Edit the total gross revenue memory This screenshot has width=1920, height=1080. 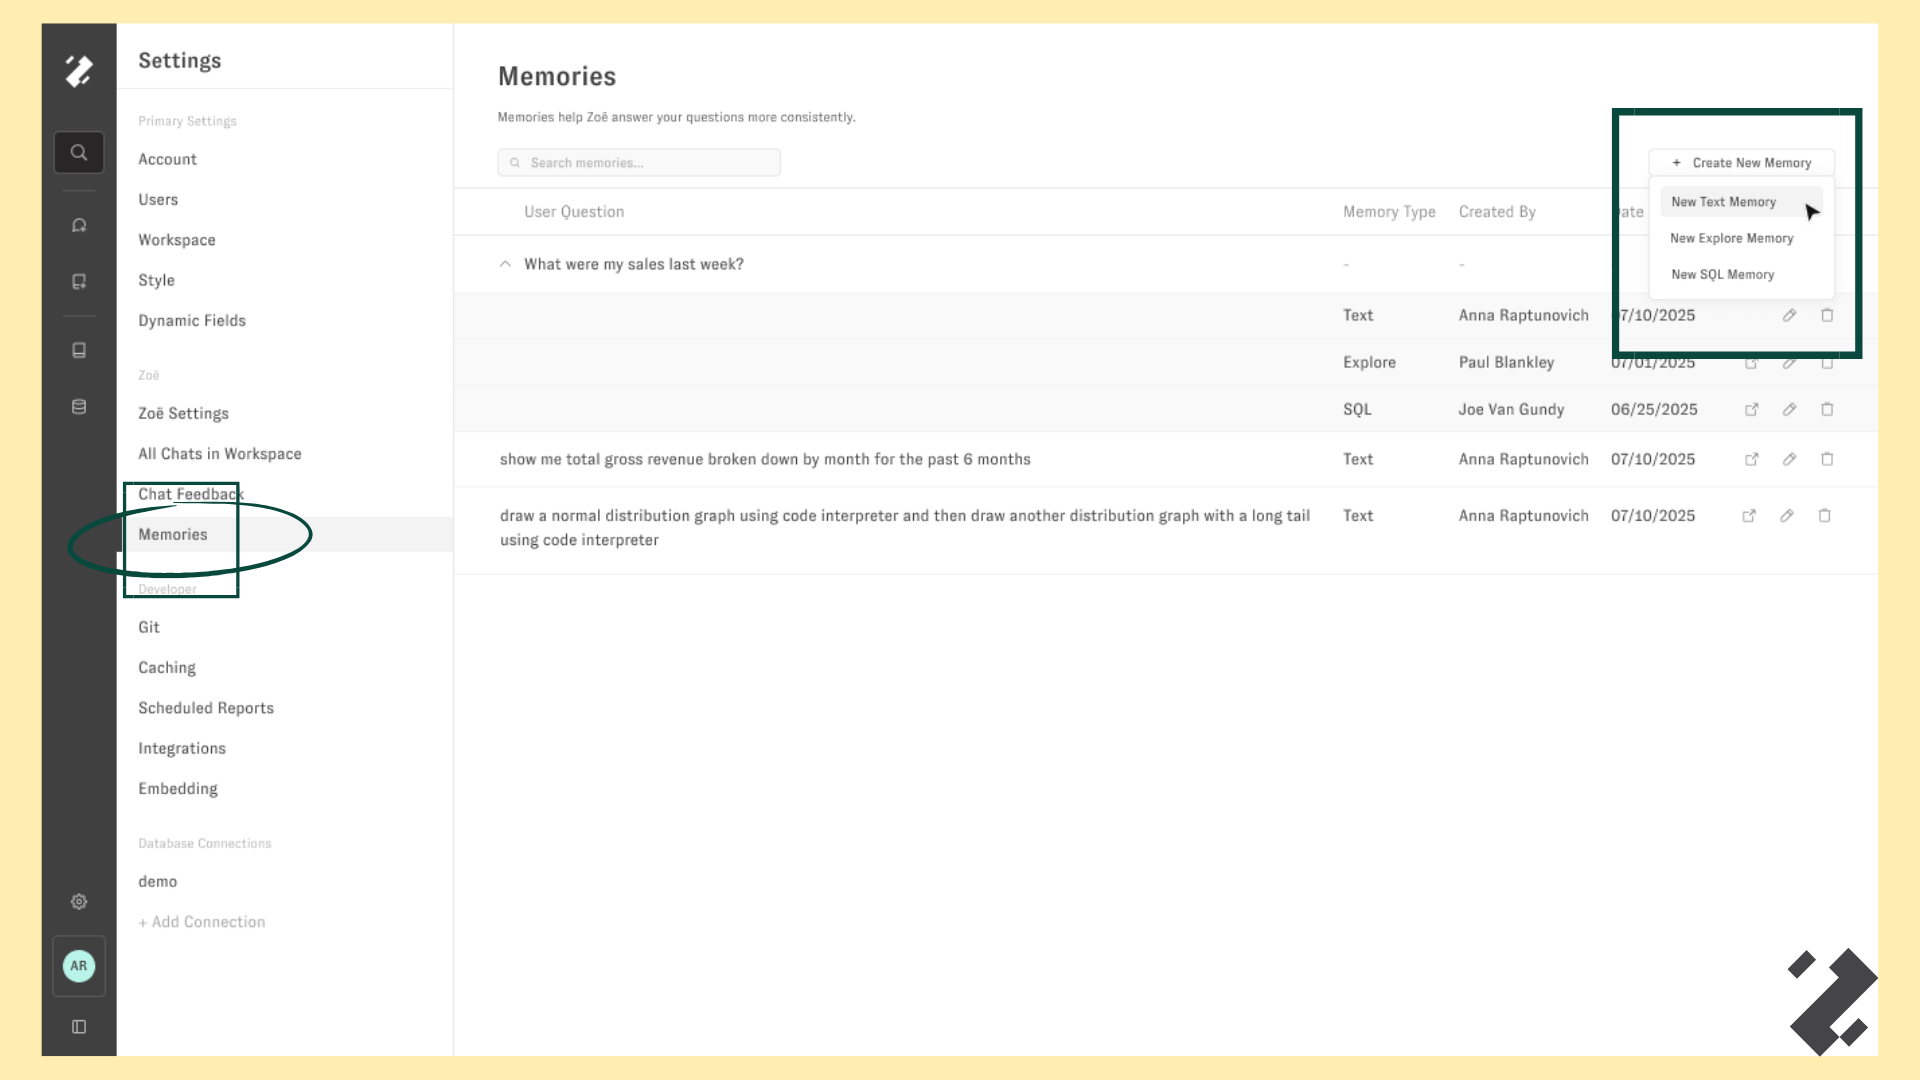click(1789, 460)
